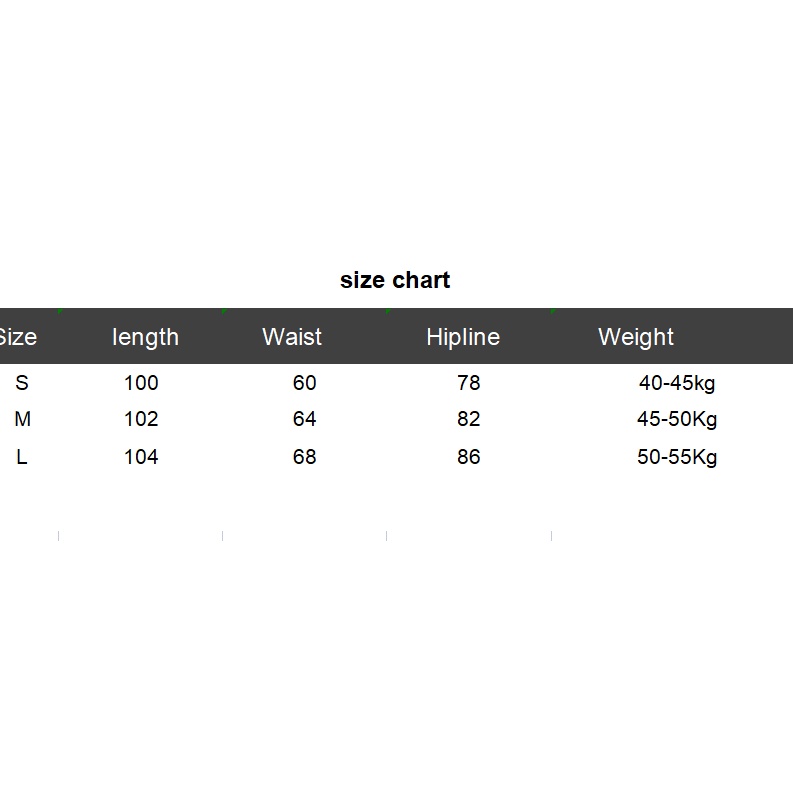
Task: Select the length value 104
Action: (141, 457)
